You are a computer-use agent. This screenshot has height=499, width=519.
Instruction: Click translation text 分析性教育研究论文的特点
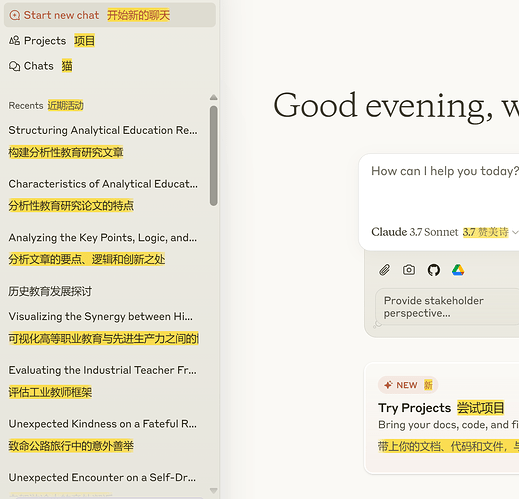(71, 205)
